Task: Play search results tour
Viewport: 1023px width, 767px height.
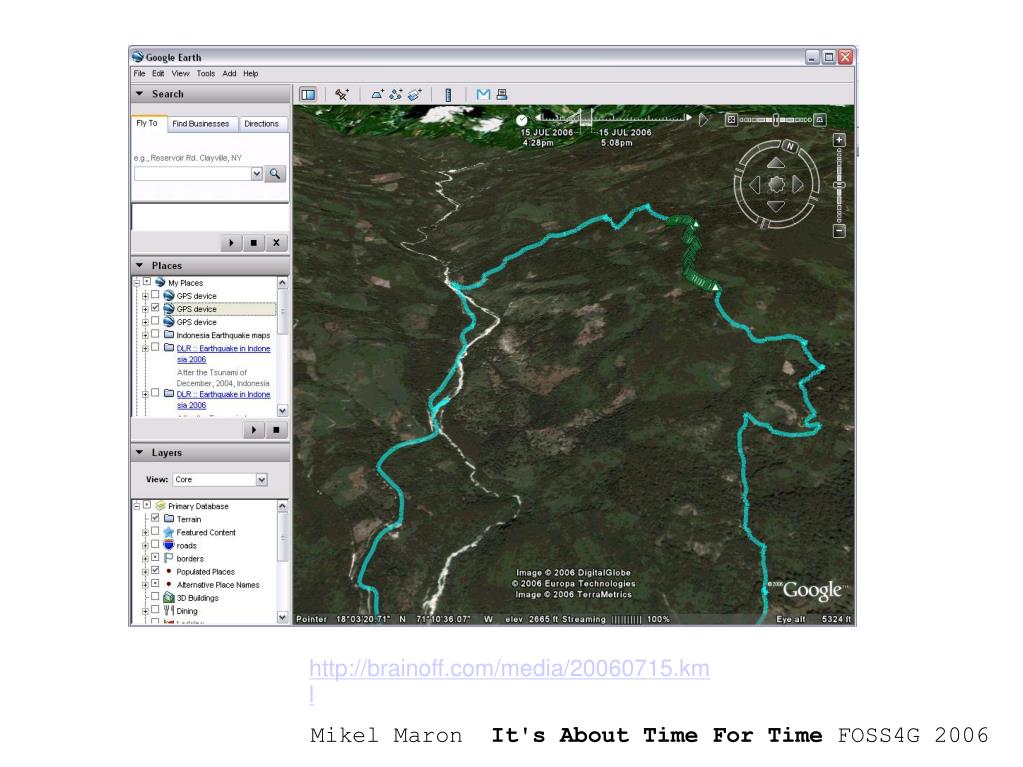Action: (232, 243)
